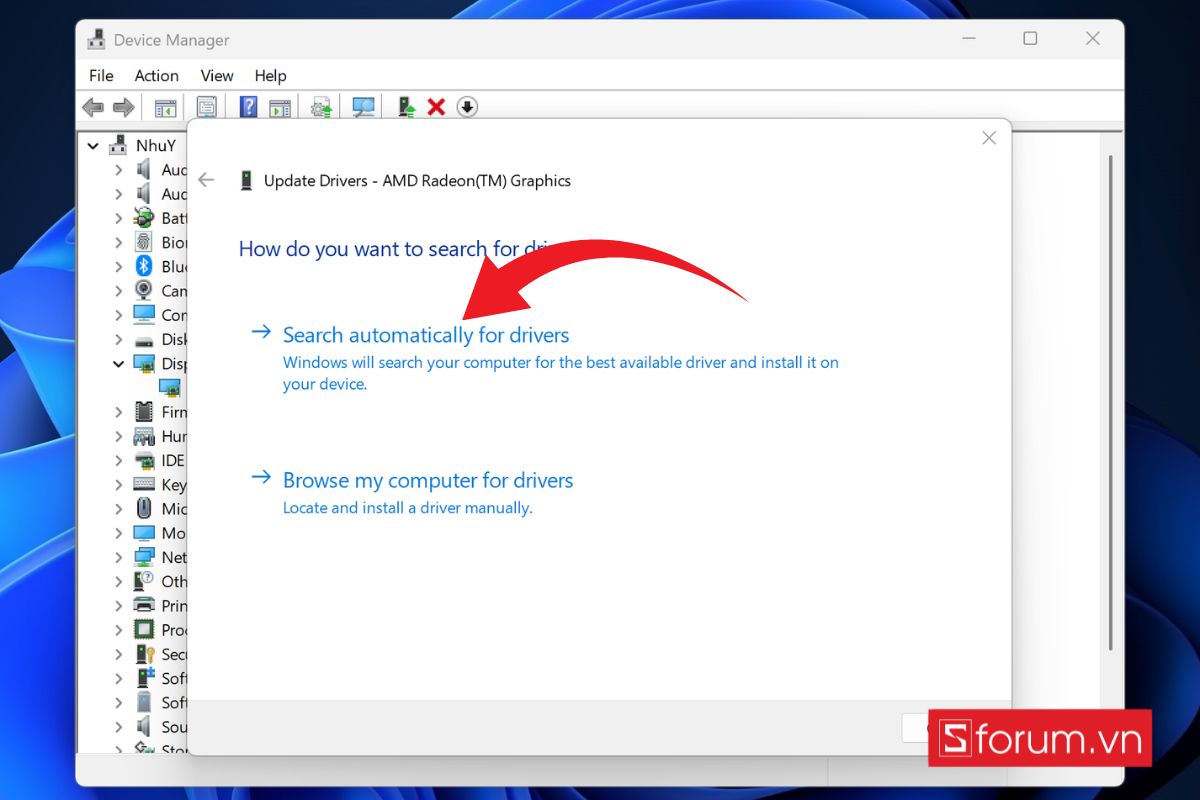1200x800 pixels.
Task: Select the Security devices key icon
Action: coord(144,653)
